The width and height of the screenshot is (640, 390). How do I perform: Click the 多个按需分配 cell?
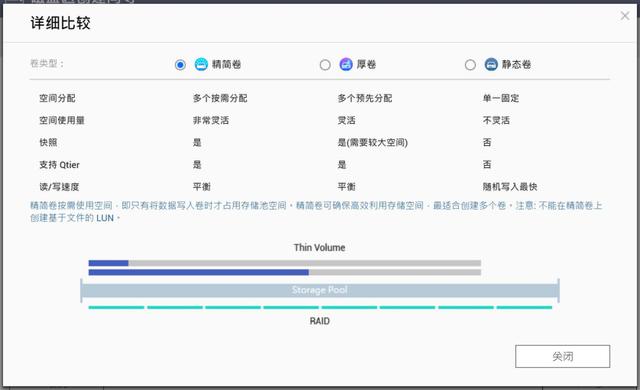click(x=220, y=98)
